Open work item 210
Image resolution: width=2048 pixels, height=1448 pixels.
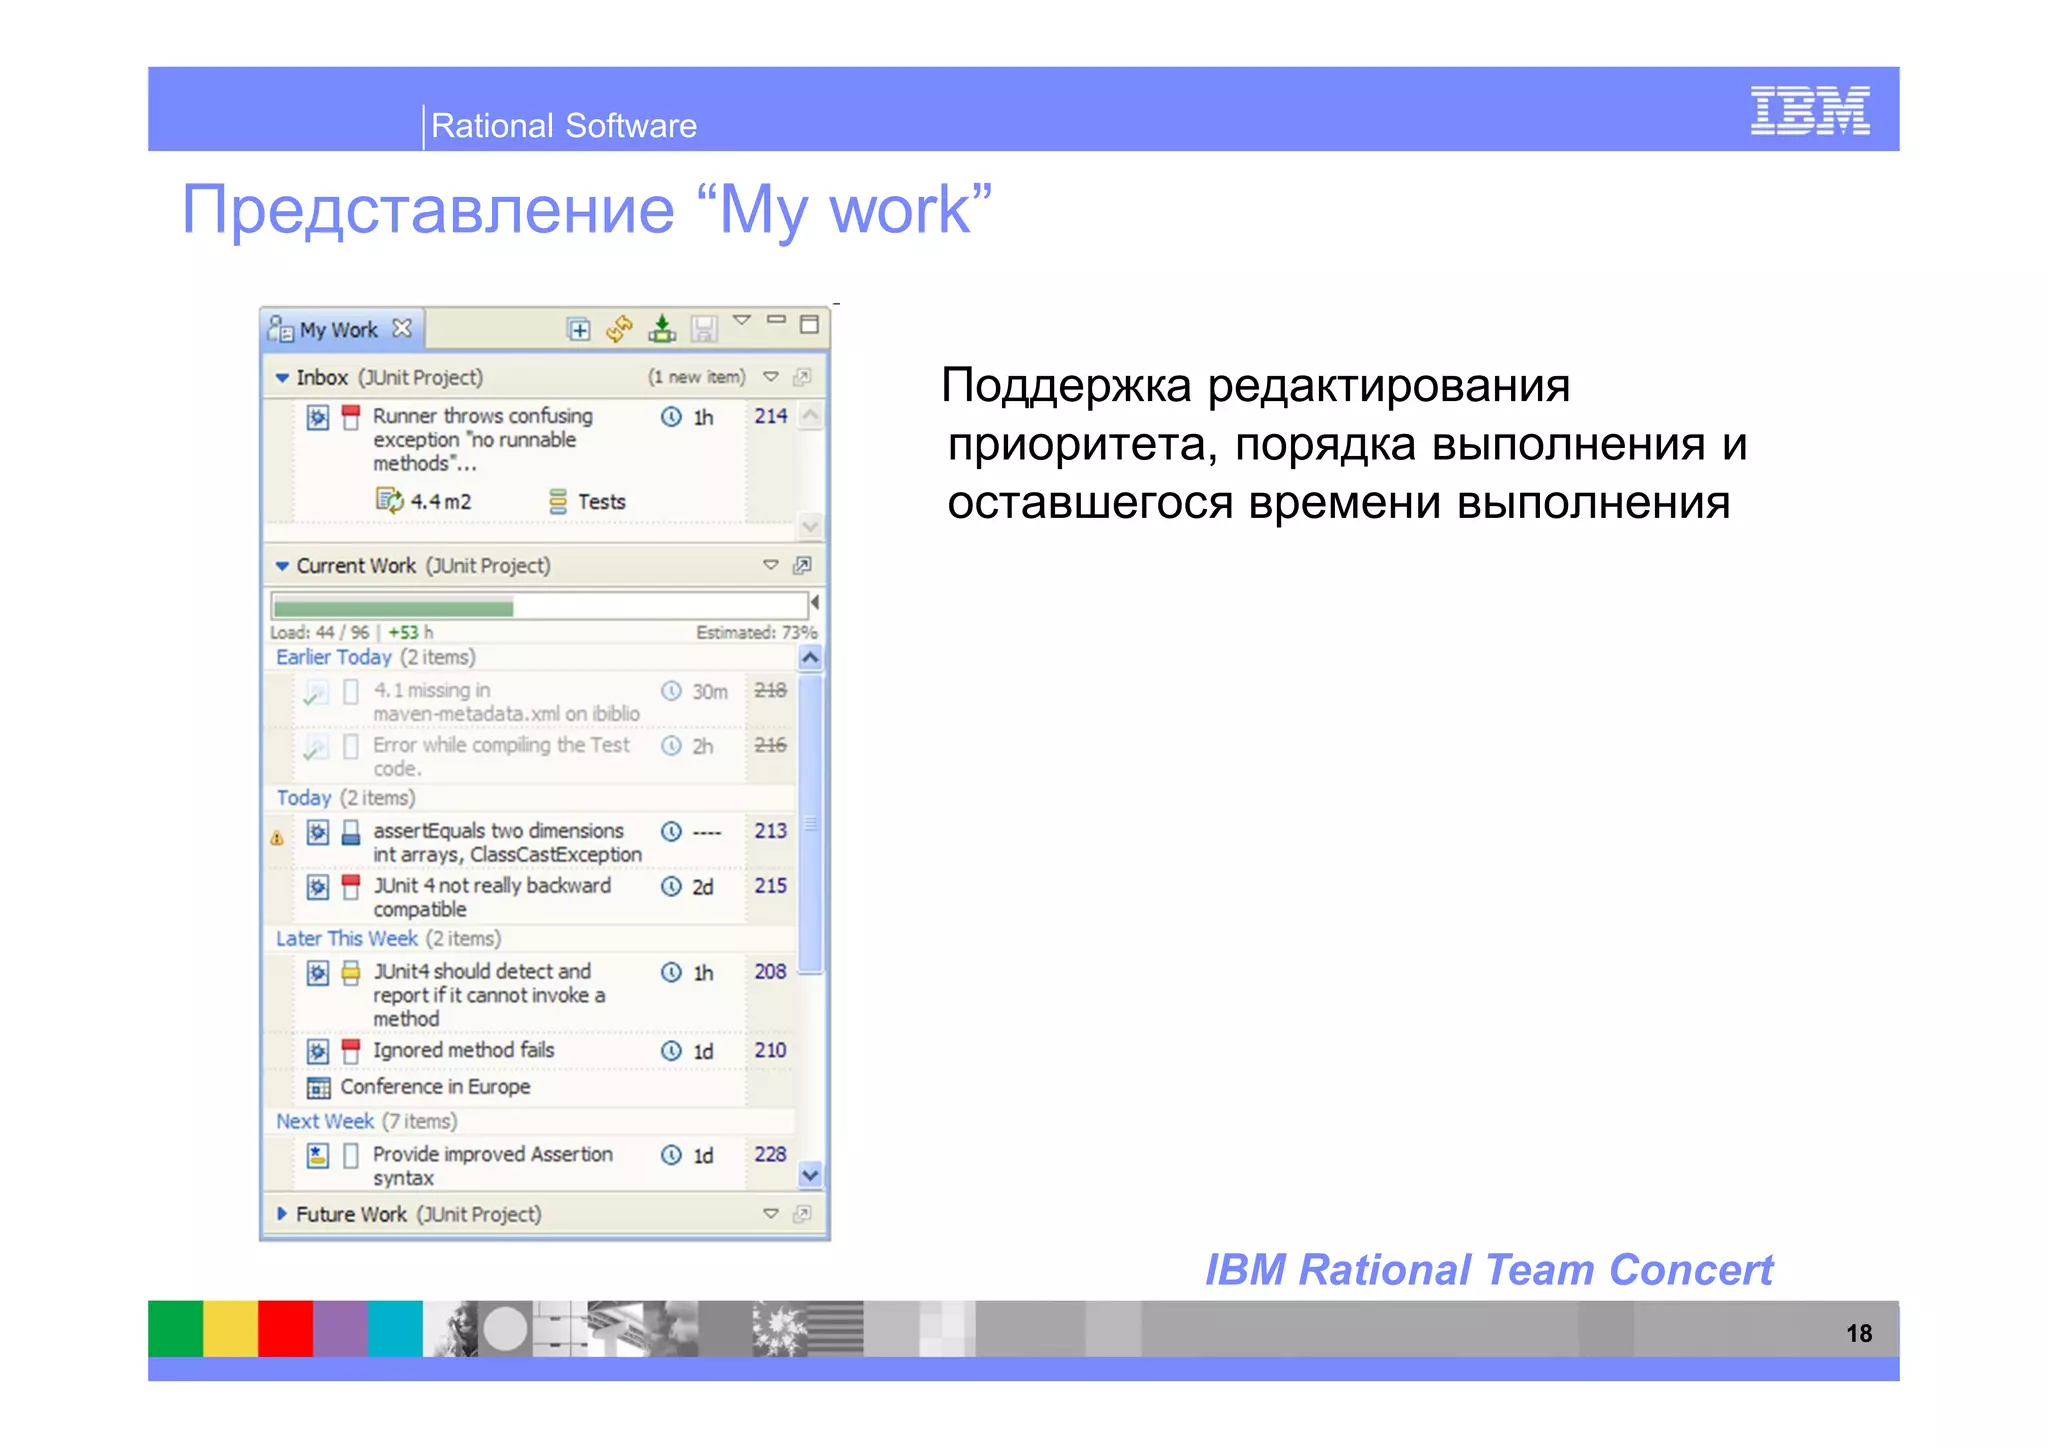click(x=770, y=1050)
